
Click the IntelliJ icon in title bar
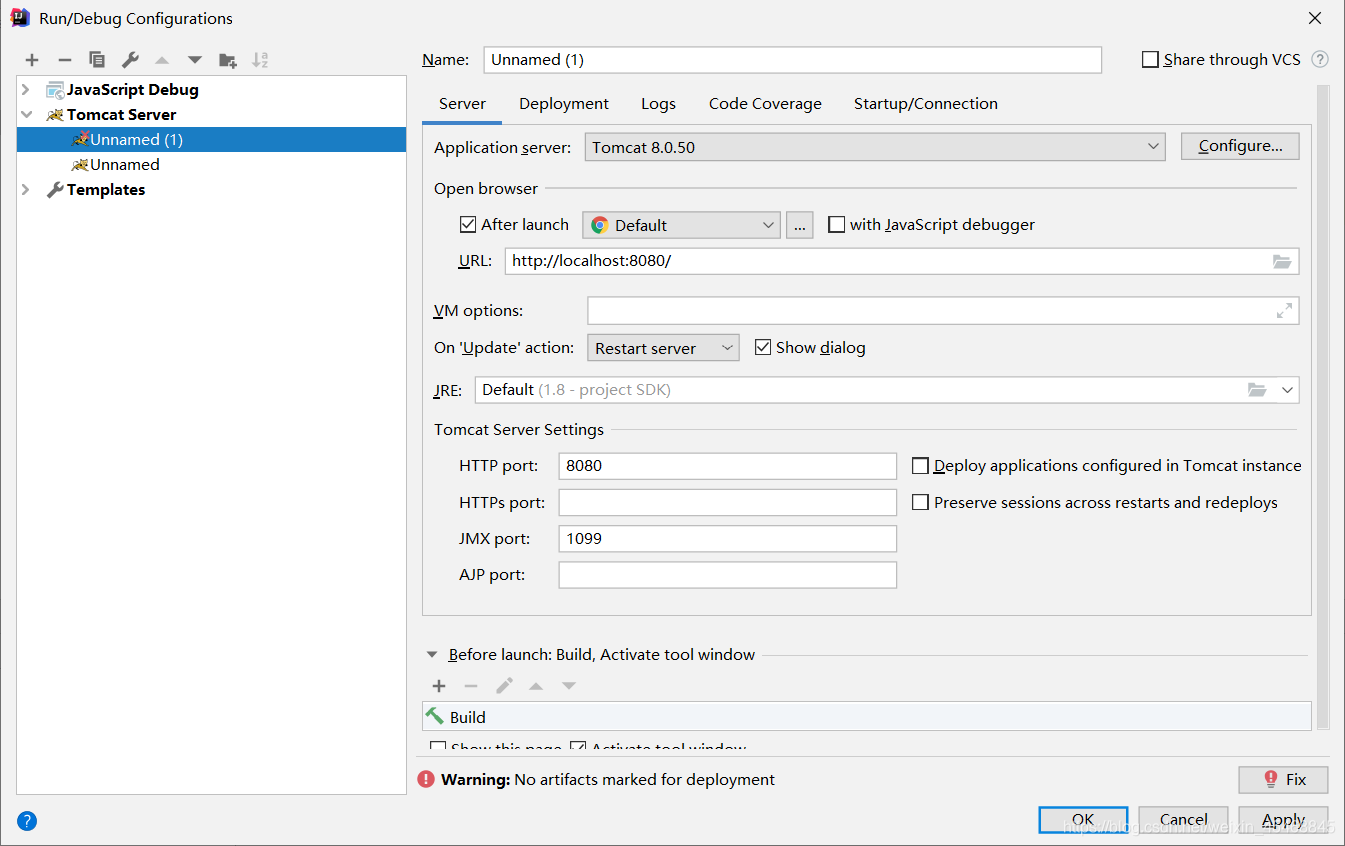coord(19,17)
